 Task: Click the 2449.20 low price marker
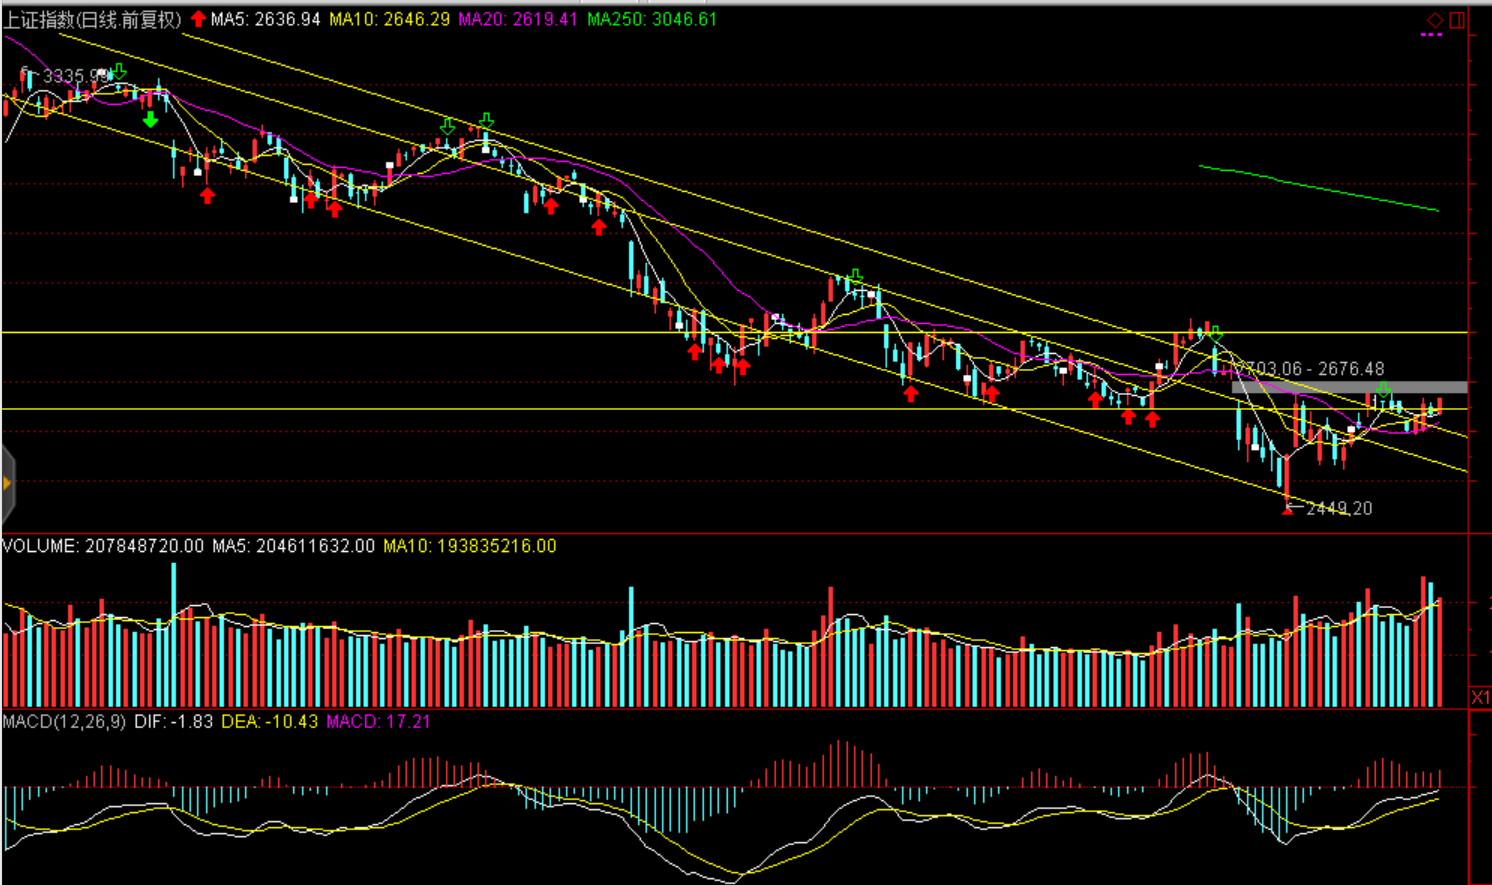(x=1339, y=508)
